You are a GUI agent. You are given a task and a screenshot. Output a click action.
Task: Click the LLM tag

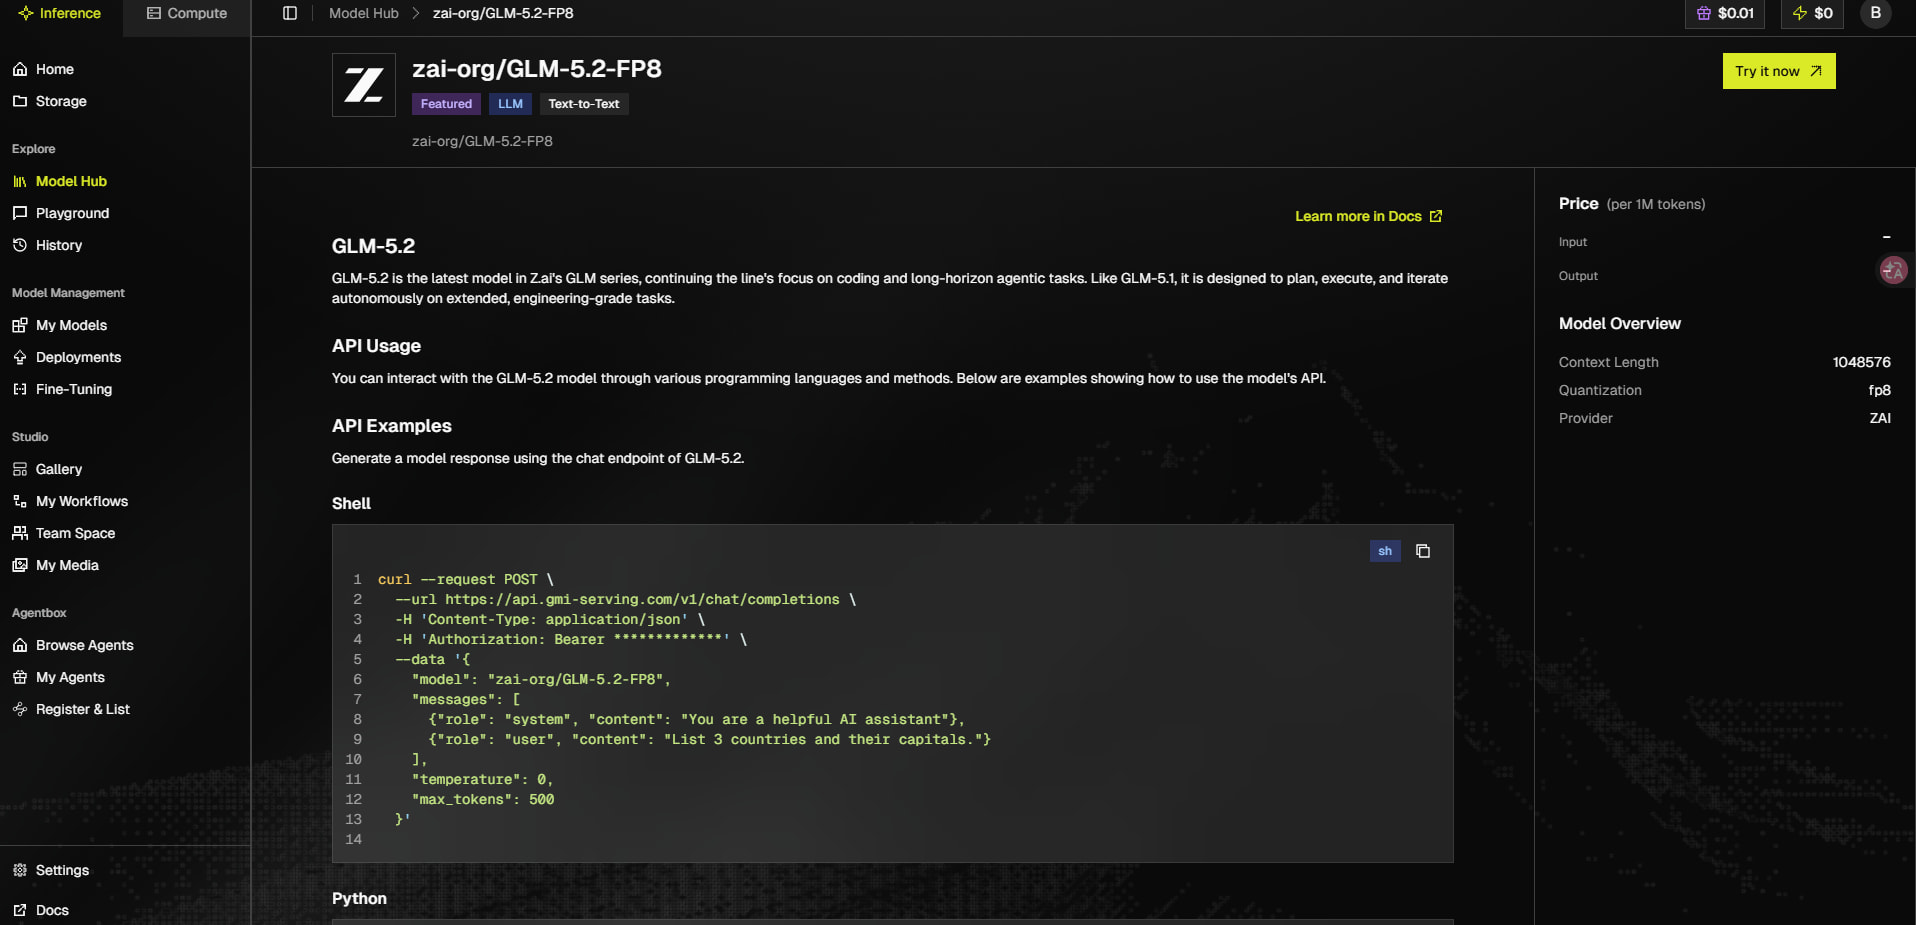[510, 104]
